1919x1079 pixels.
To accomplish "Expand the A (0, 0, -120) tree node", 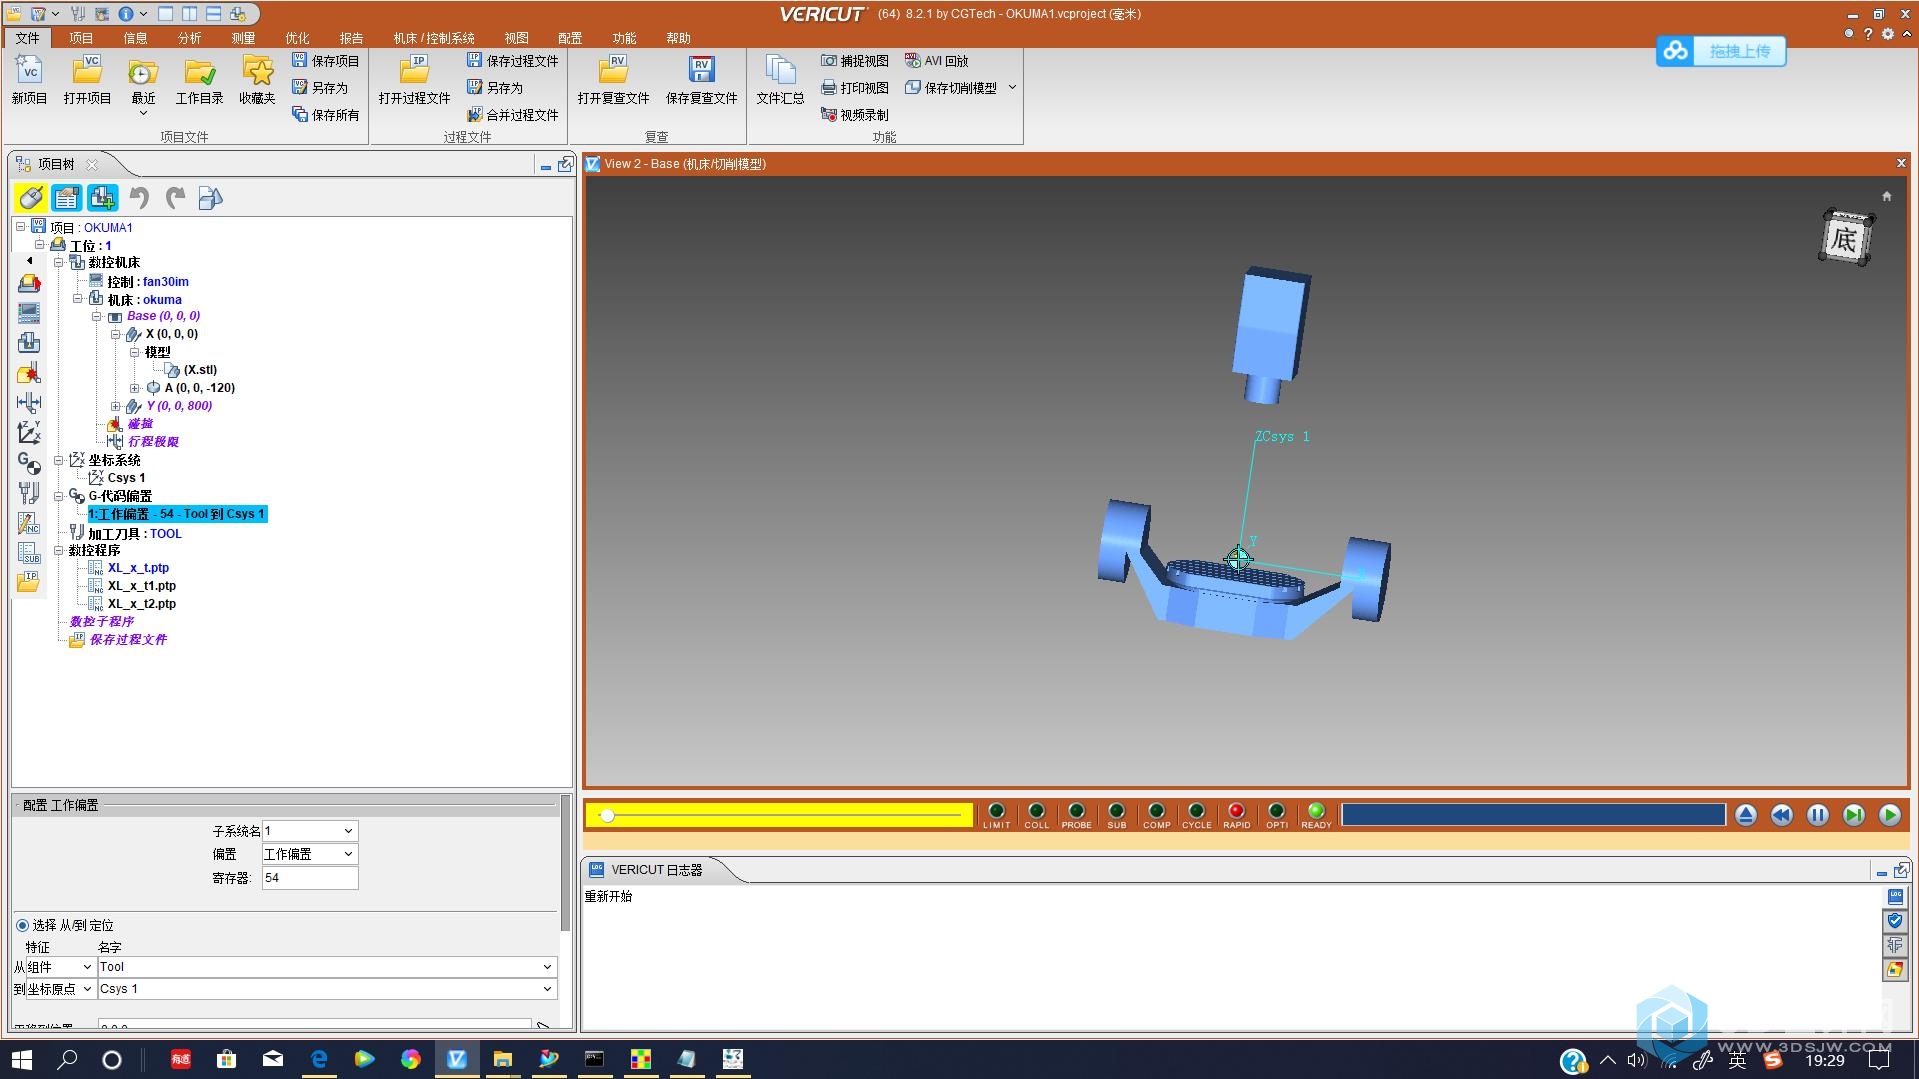I will point(134,388).
